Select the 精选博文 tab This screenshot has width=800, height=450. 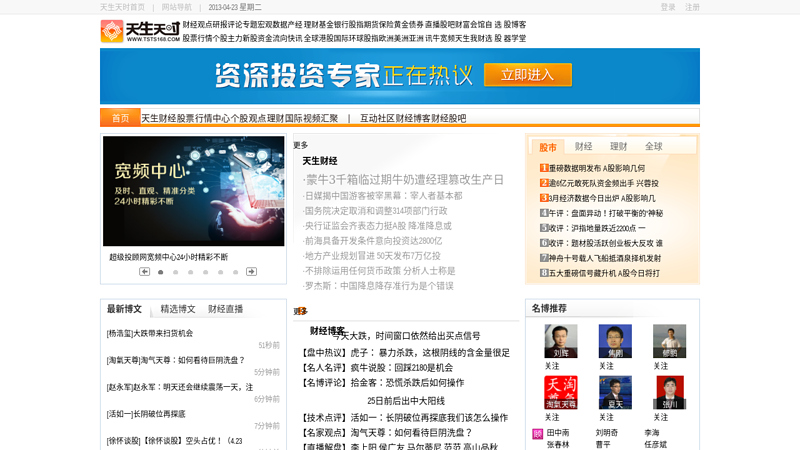point(178,309)
